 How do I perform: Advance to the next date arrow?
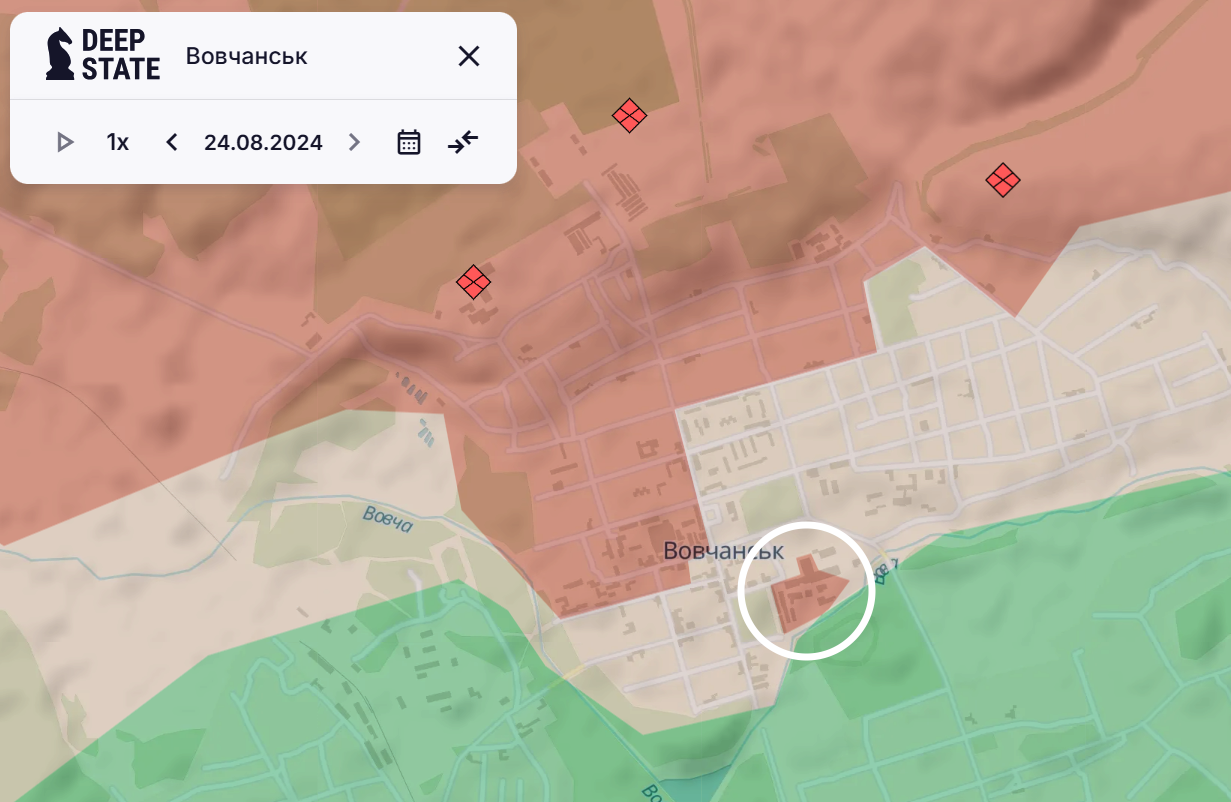click(x=354, y=142)
